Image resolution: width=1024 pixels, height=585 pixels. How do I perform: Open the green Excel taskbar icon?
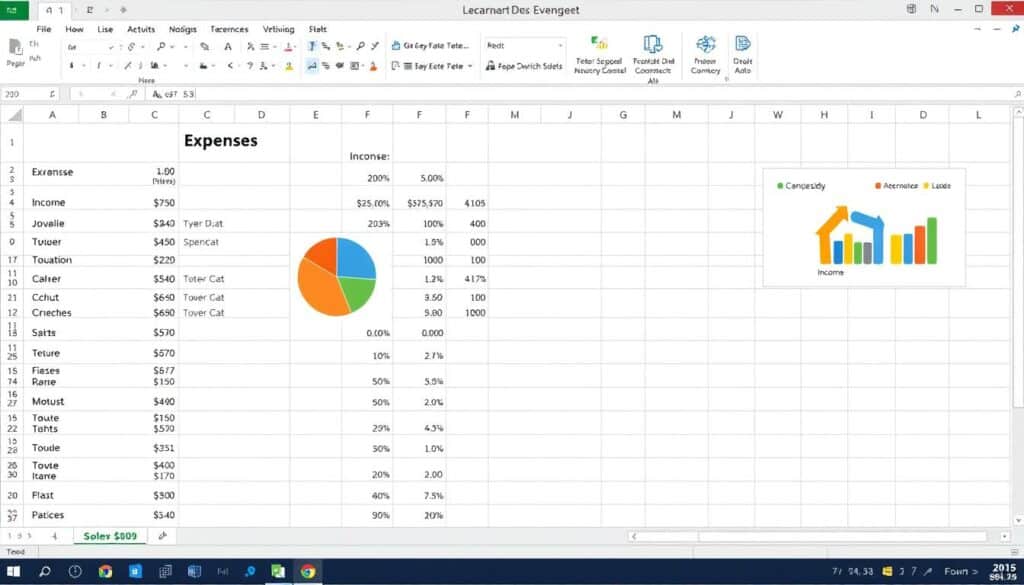278,571
